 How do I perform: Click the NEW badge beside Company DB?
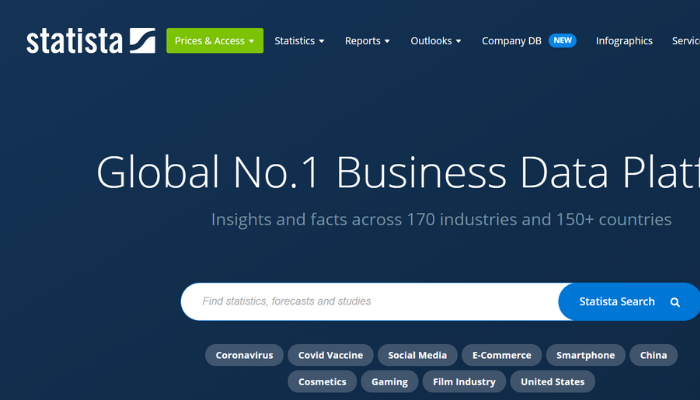click(562, 41)
